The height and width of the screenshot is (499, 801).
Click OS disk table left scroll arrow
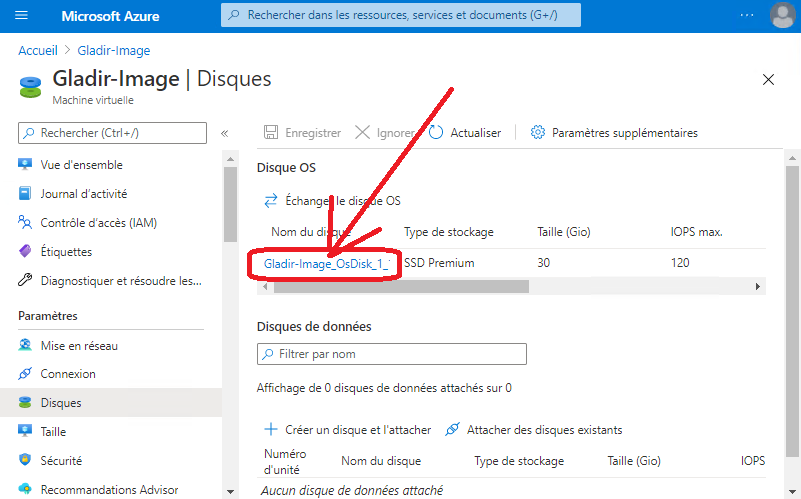pyautogui.click(x=265, y=287)
